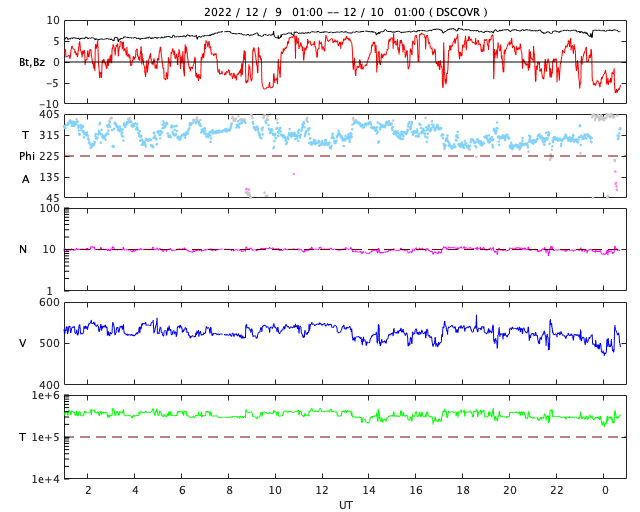Click the 'DSCOVR' label in the title
Viewport: 640px width, 512px height.
click(458, 12)
